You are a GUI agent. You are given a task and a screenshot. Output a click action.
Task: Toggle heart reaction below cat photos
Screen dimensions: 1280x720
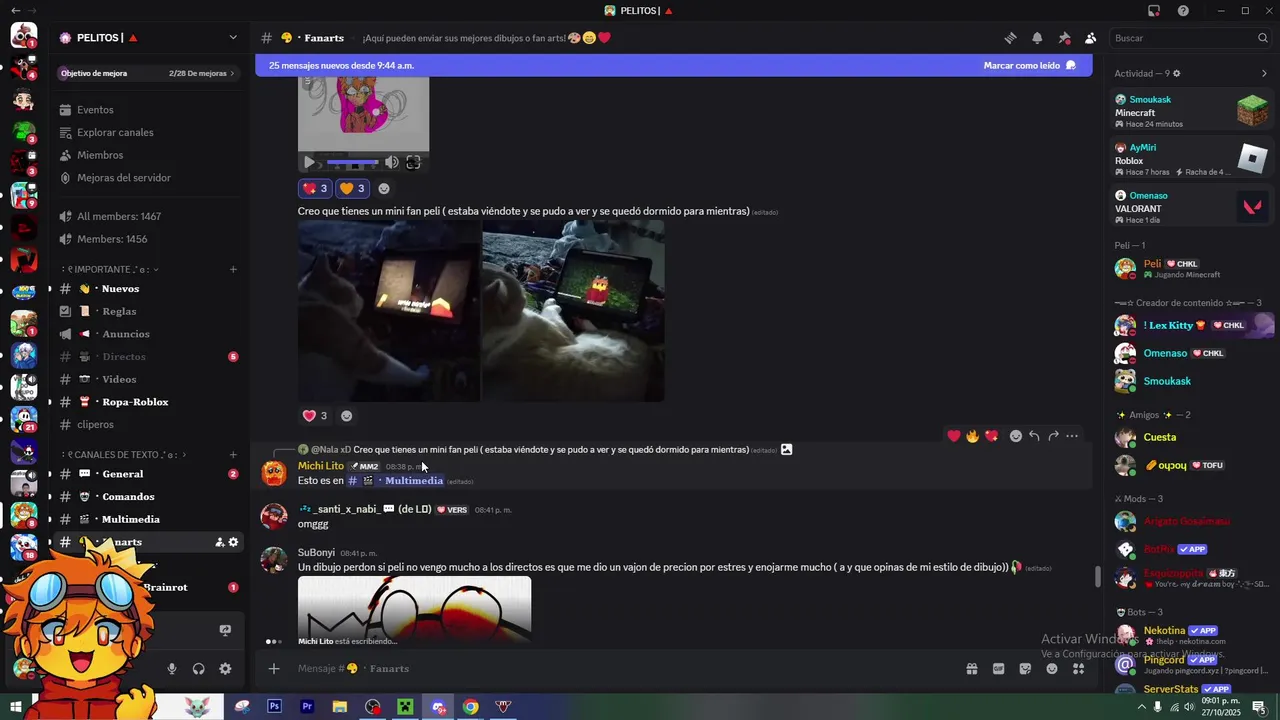click(315, 416)
